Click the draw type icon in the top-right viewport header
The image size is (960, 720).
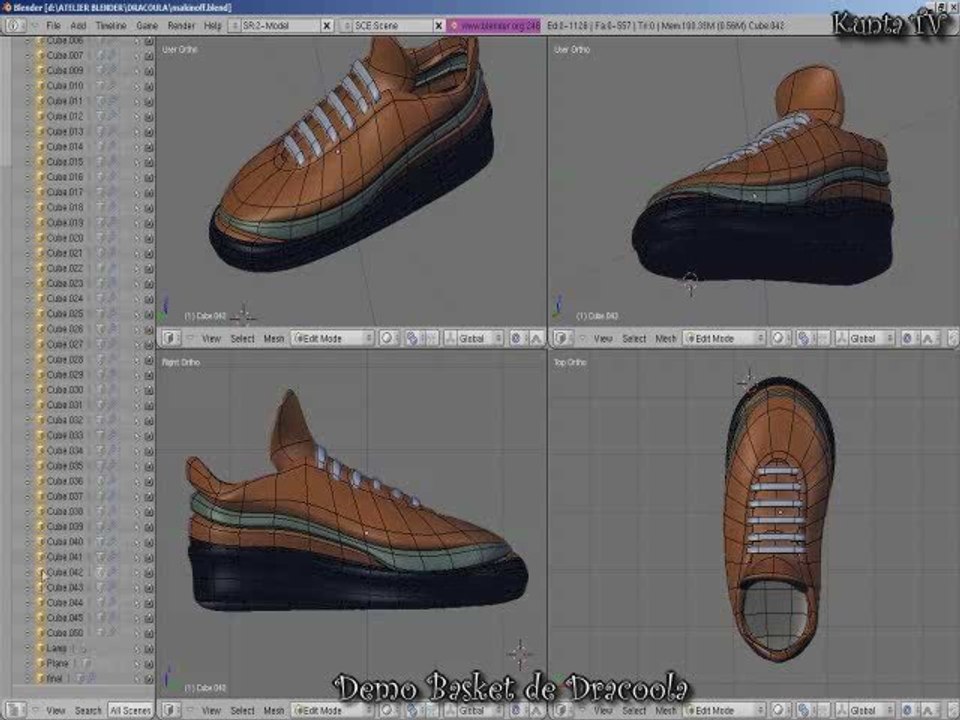[x=779, y=338]
